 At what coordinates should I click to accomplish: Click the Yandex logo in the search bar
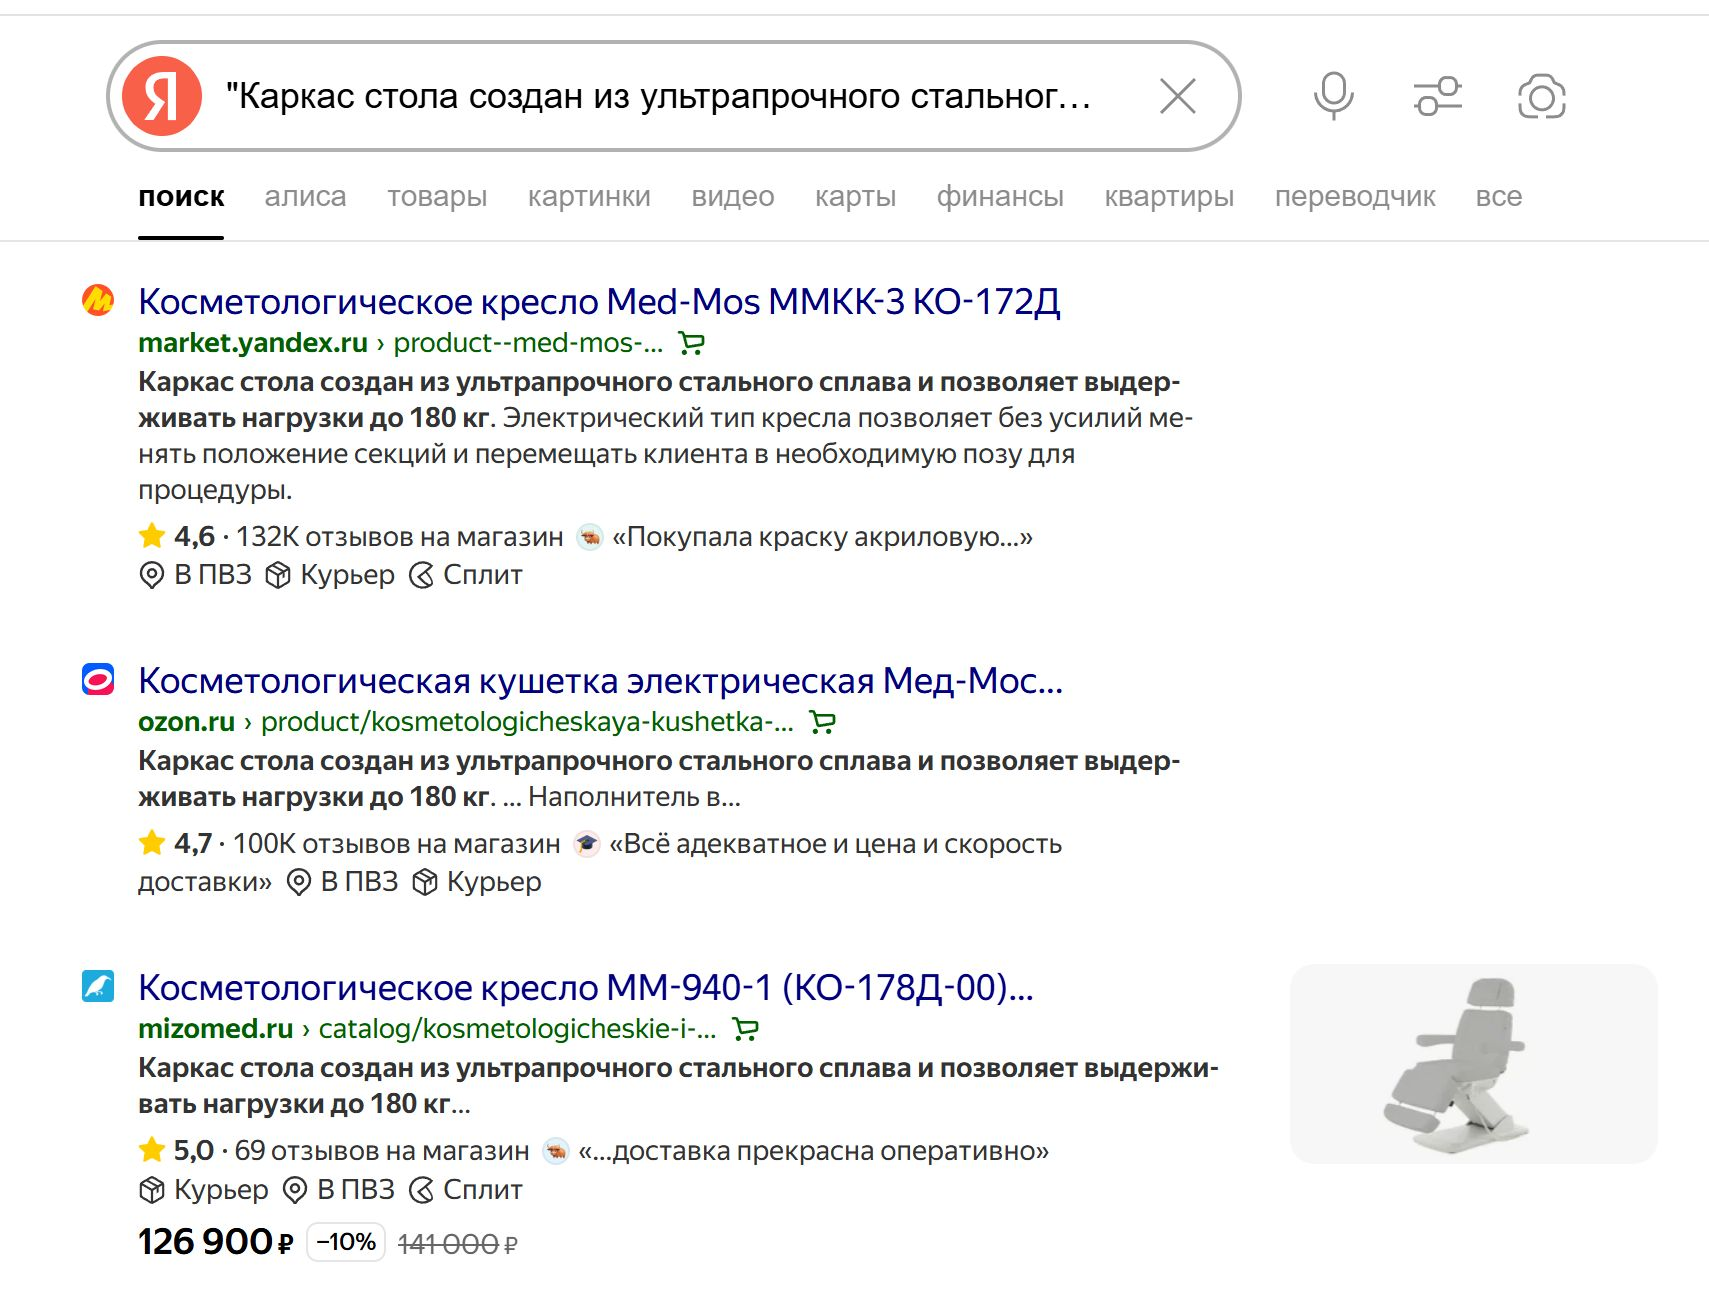pos(163,96)
